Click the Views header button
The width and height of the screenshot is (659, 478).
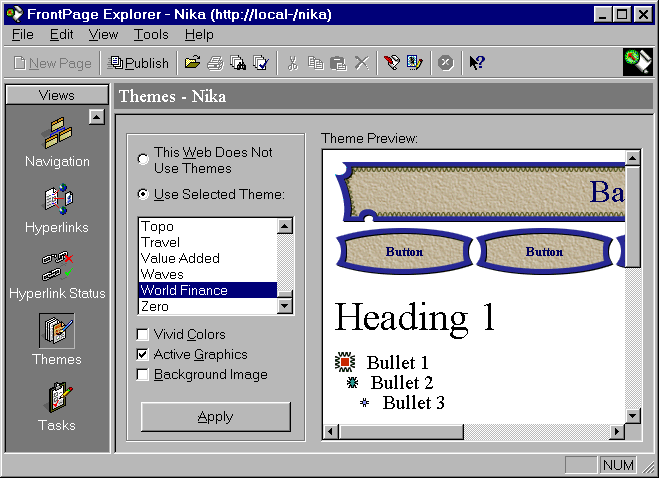tap(57, 95)
